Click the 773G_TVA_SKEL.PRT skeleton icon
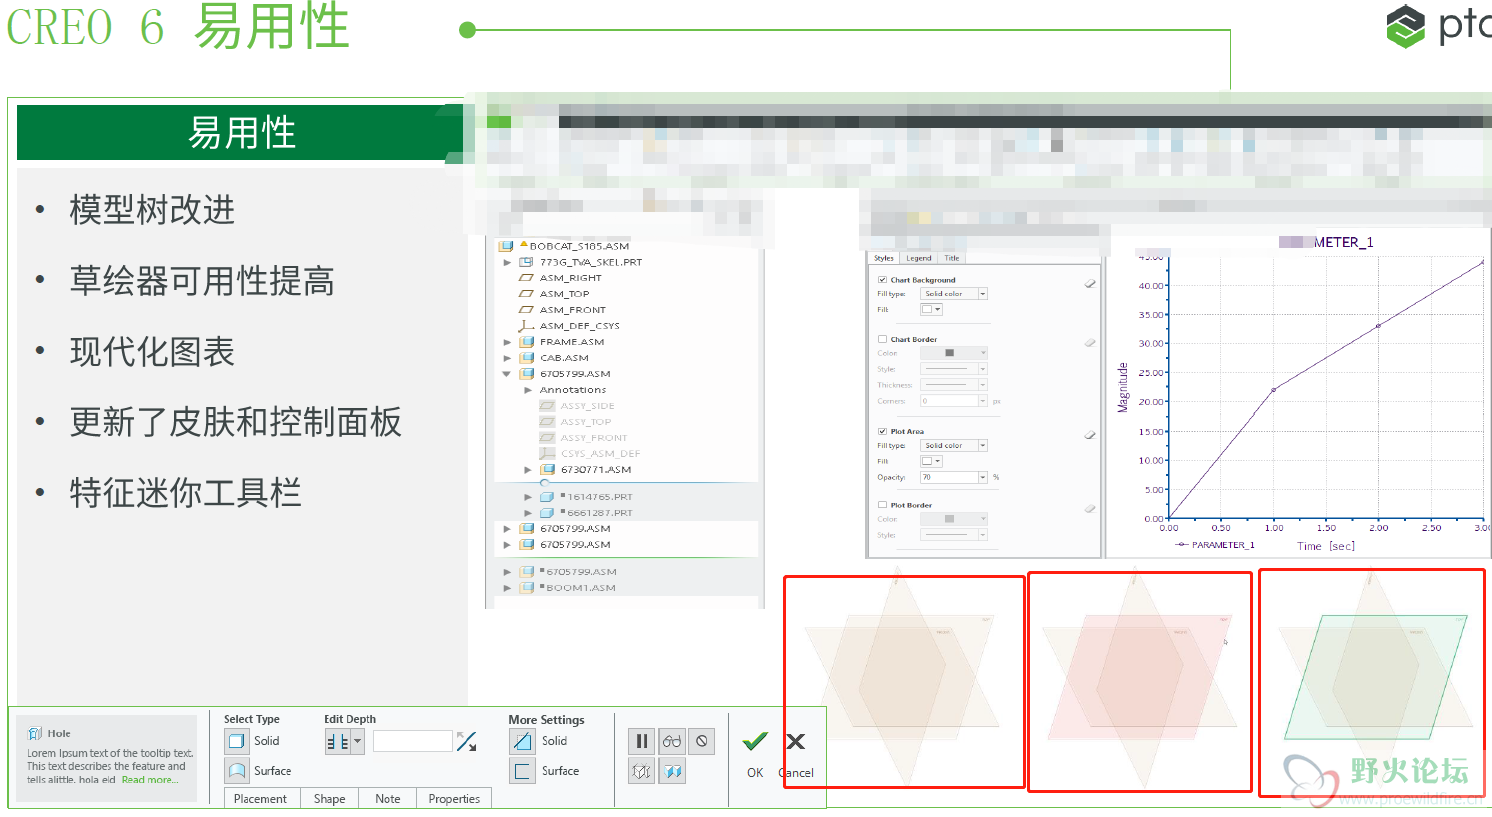Viewport: 1492px width, 817px height. [526, 262]
